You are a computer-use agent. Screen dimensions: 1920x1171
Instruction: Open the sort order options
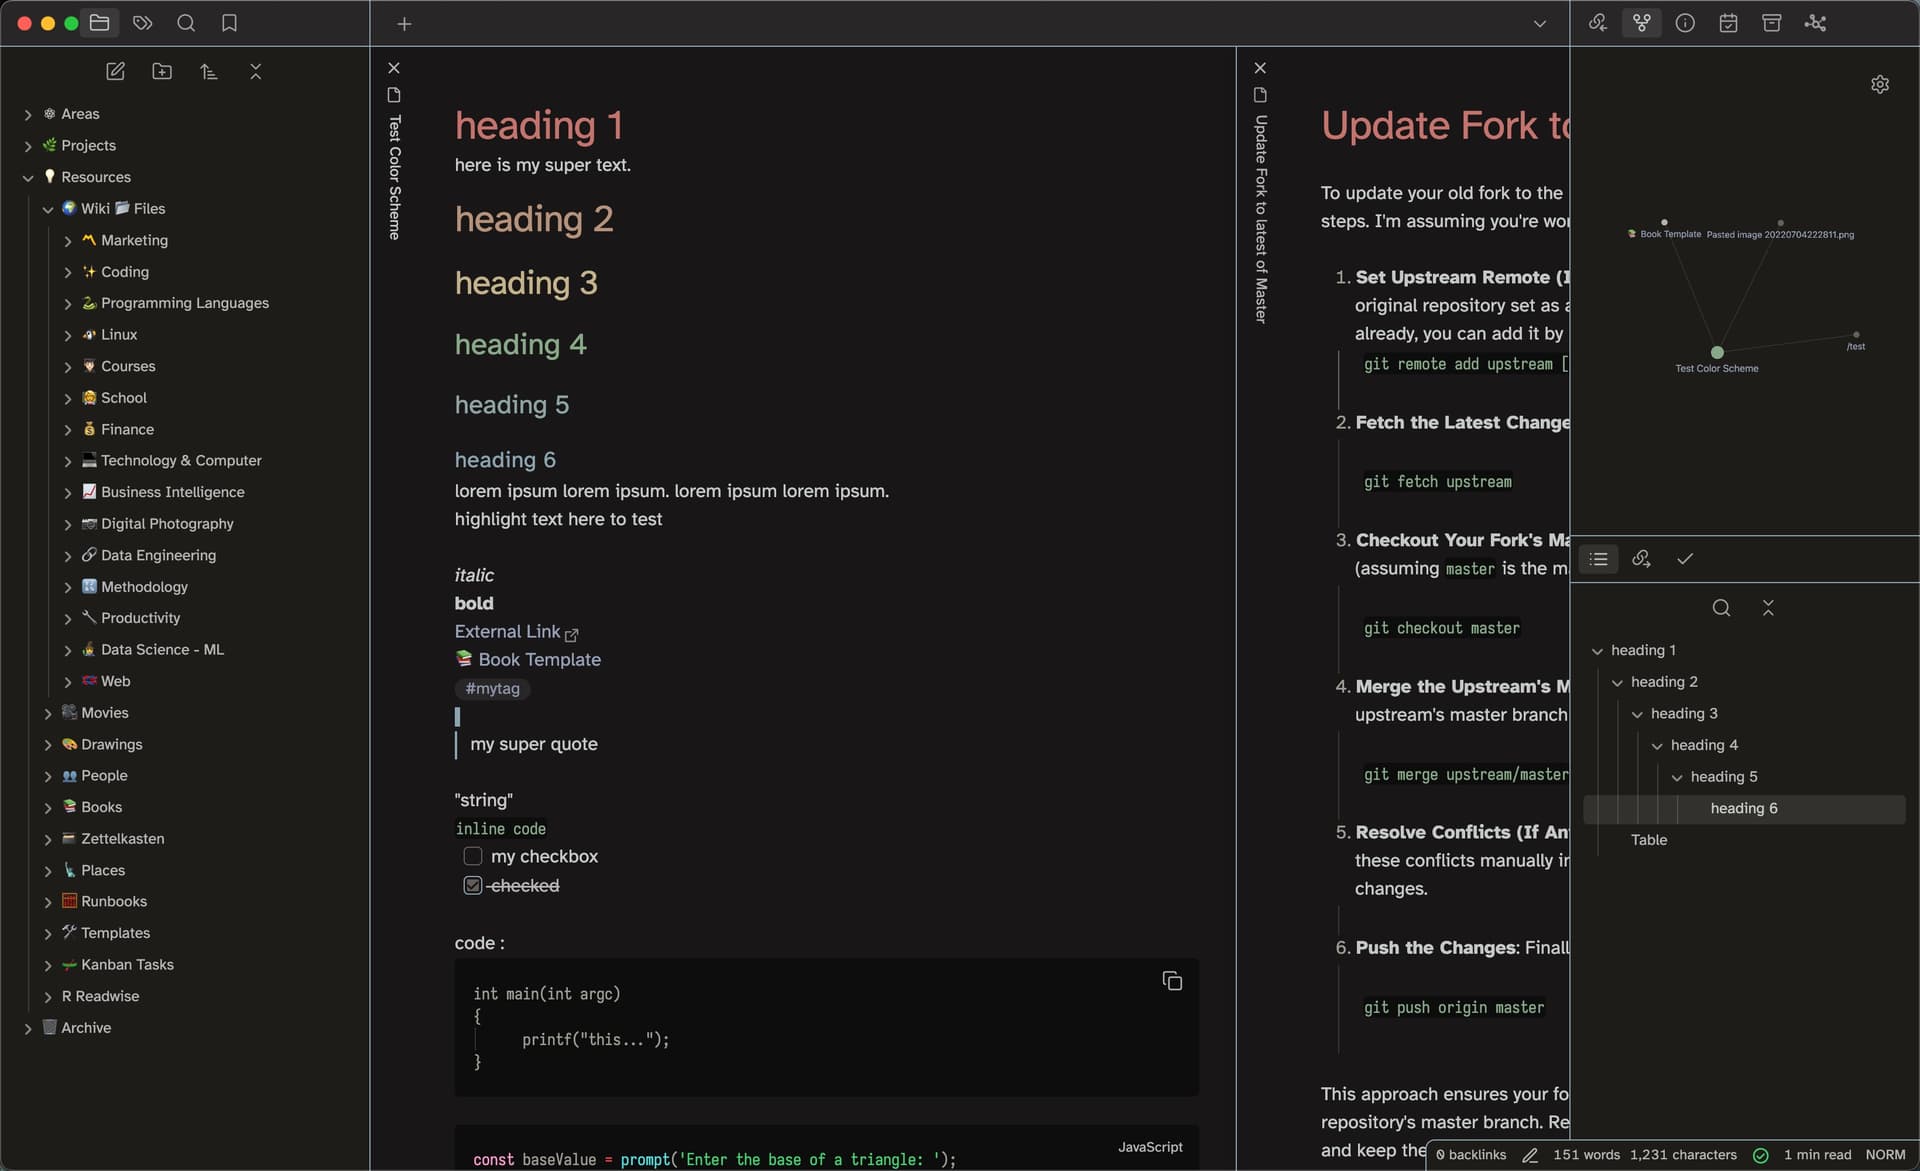pos(208,71)
